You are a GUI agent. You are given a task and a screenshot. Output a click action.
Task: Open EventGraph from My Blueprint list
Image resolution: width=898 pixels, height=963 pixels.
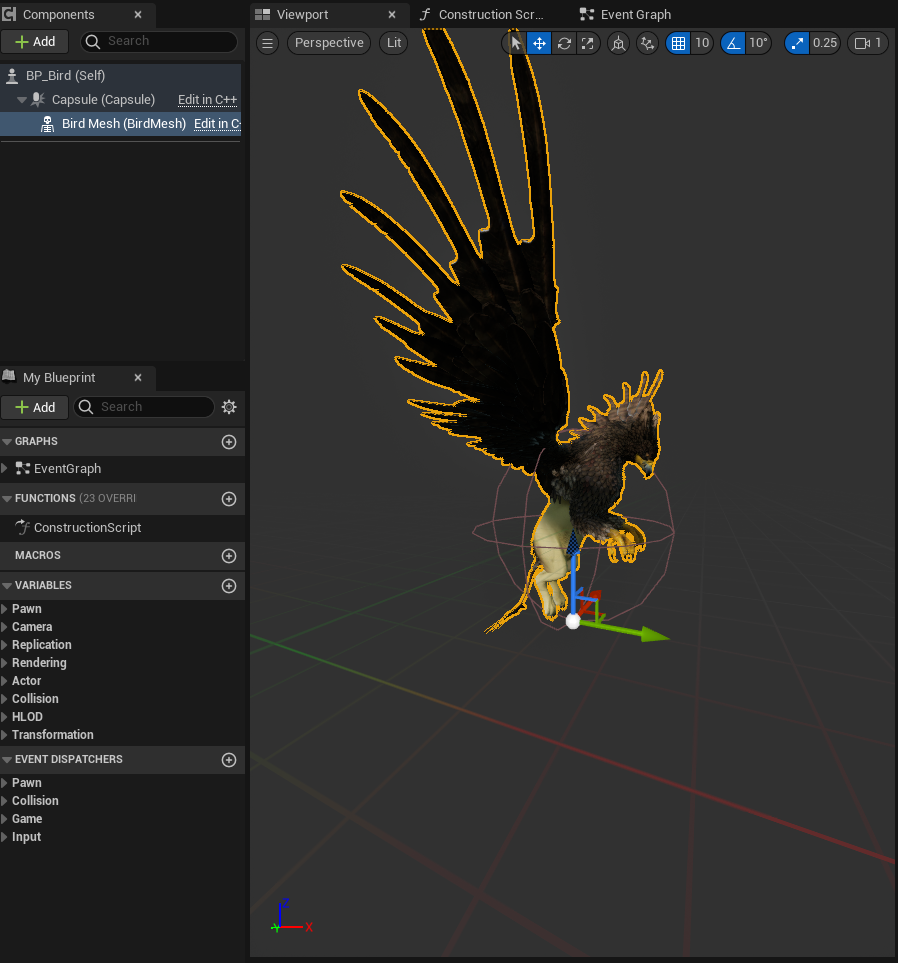pyautogui.click(x=68, y=469)
